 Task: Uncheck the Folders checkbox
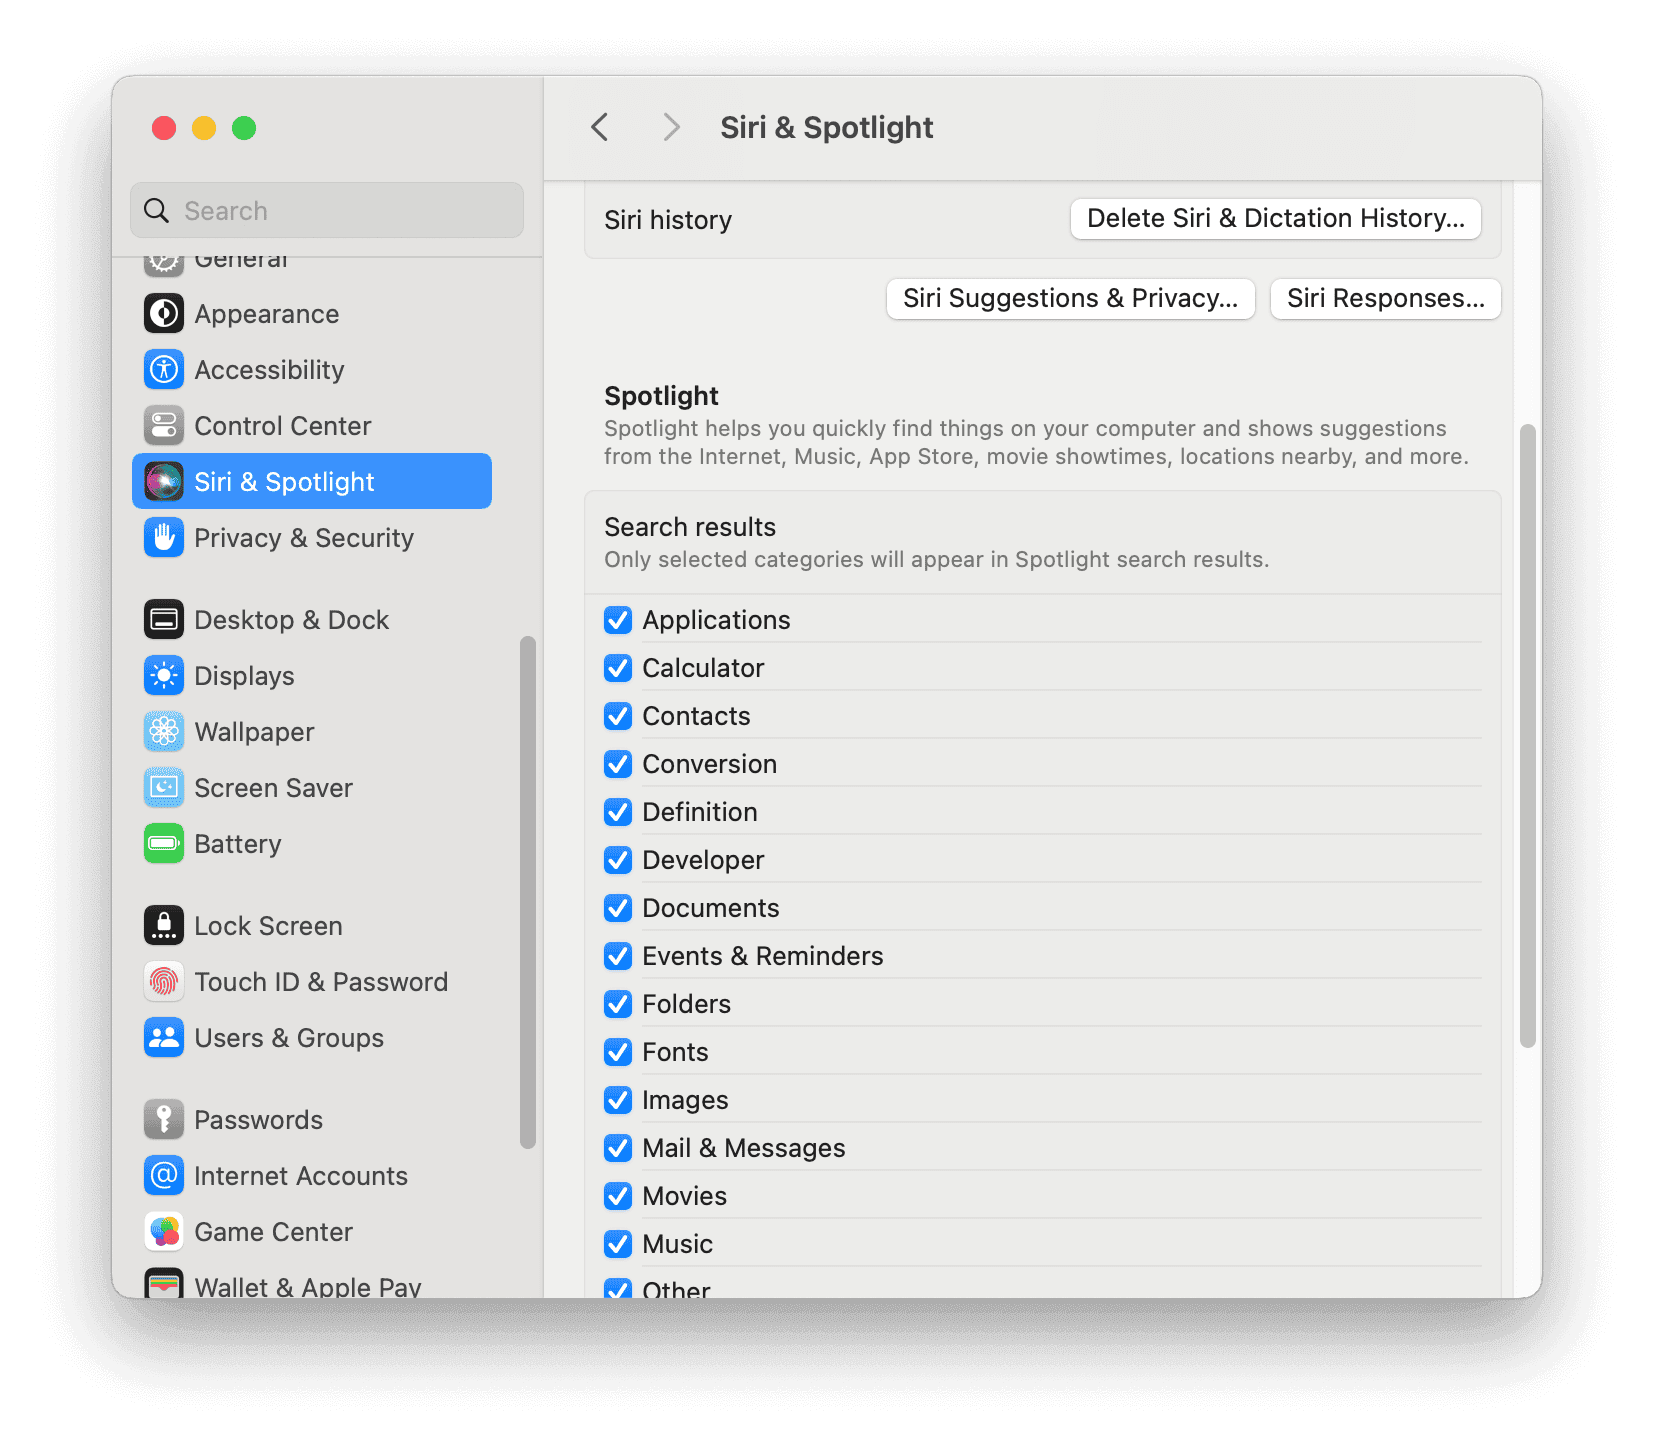pyautogui.click(x=618, y=1004)
